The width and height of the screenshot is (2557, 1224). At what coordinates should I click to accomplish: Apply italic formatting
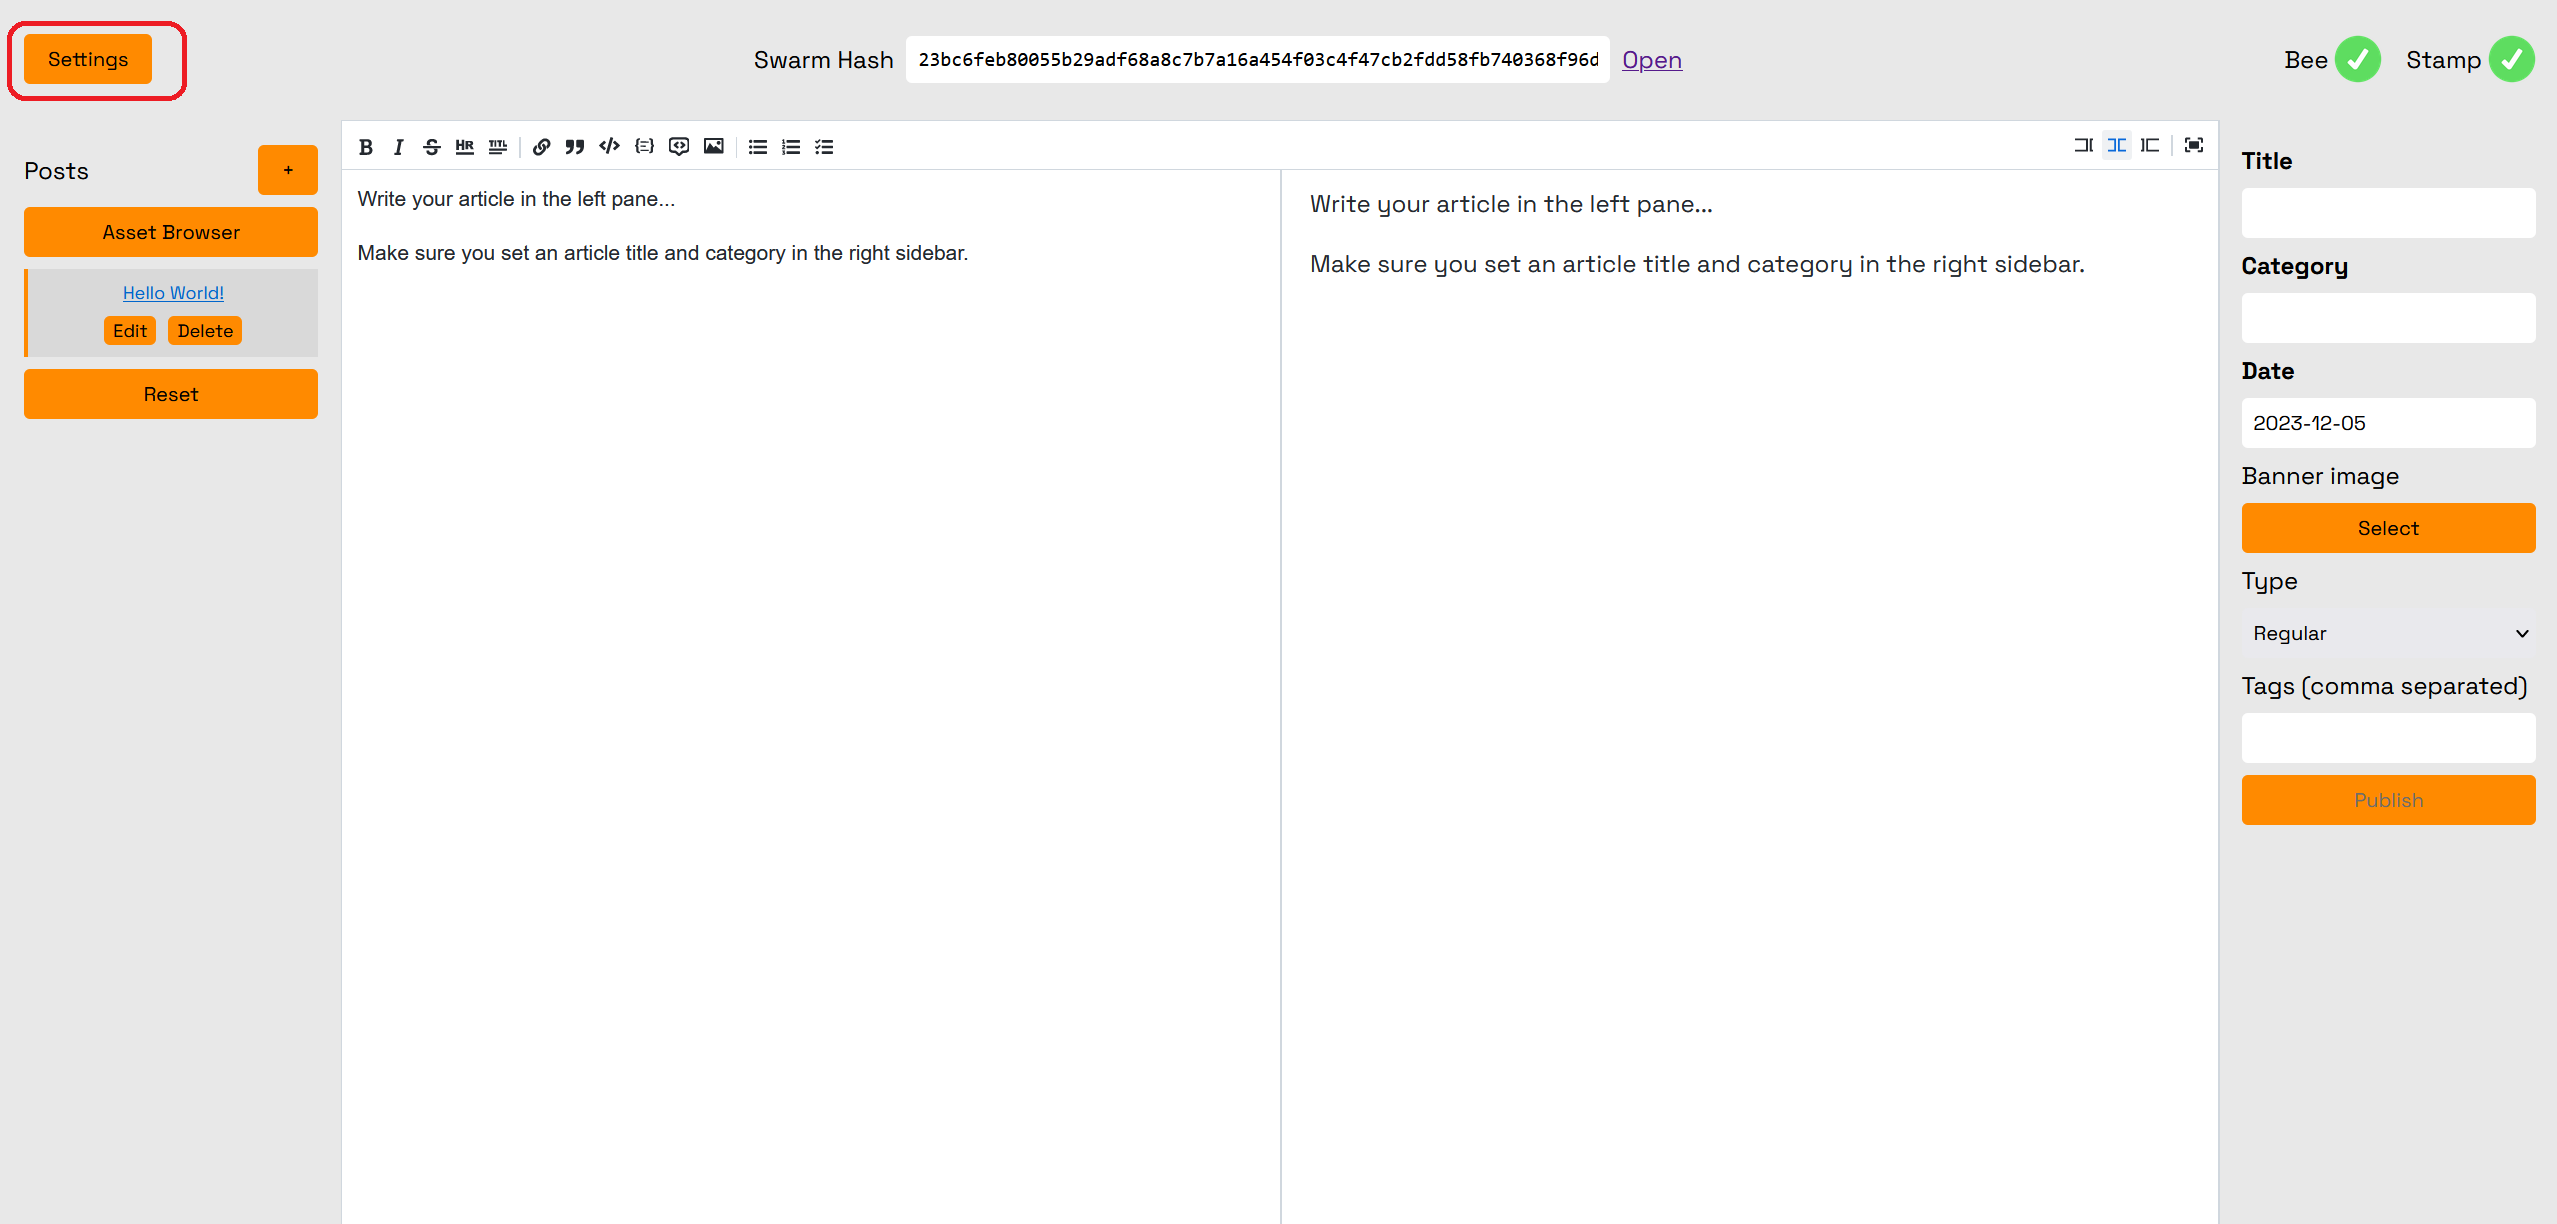398,147
